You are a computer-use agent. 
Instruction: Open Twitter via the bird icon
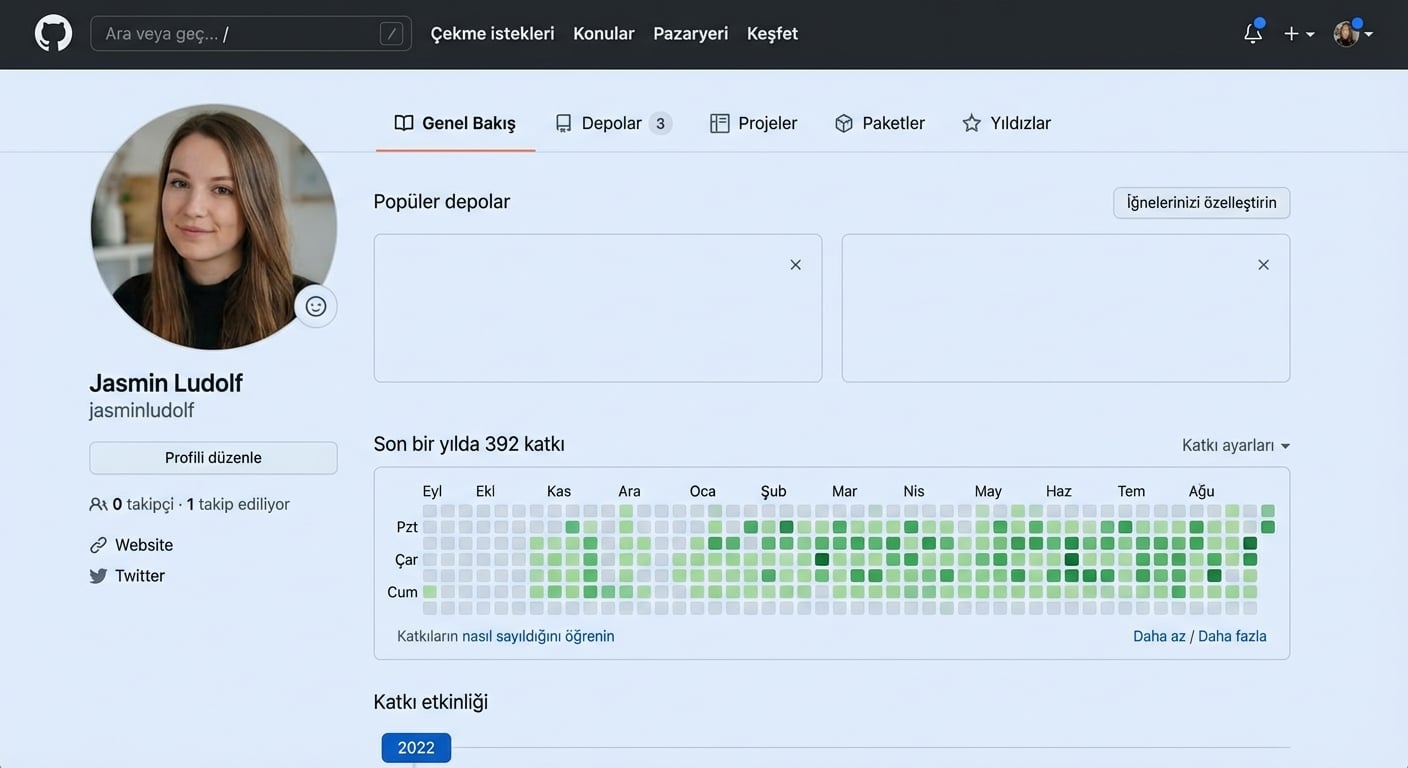click(x=97, y=576)
